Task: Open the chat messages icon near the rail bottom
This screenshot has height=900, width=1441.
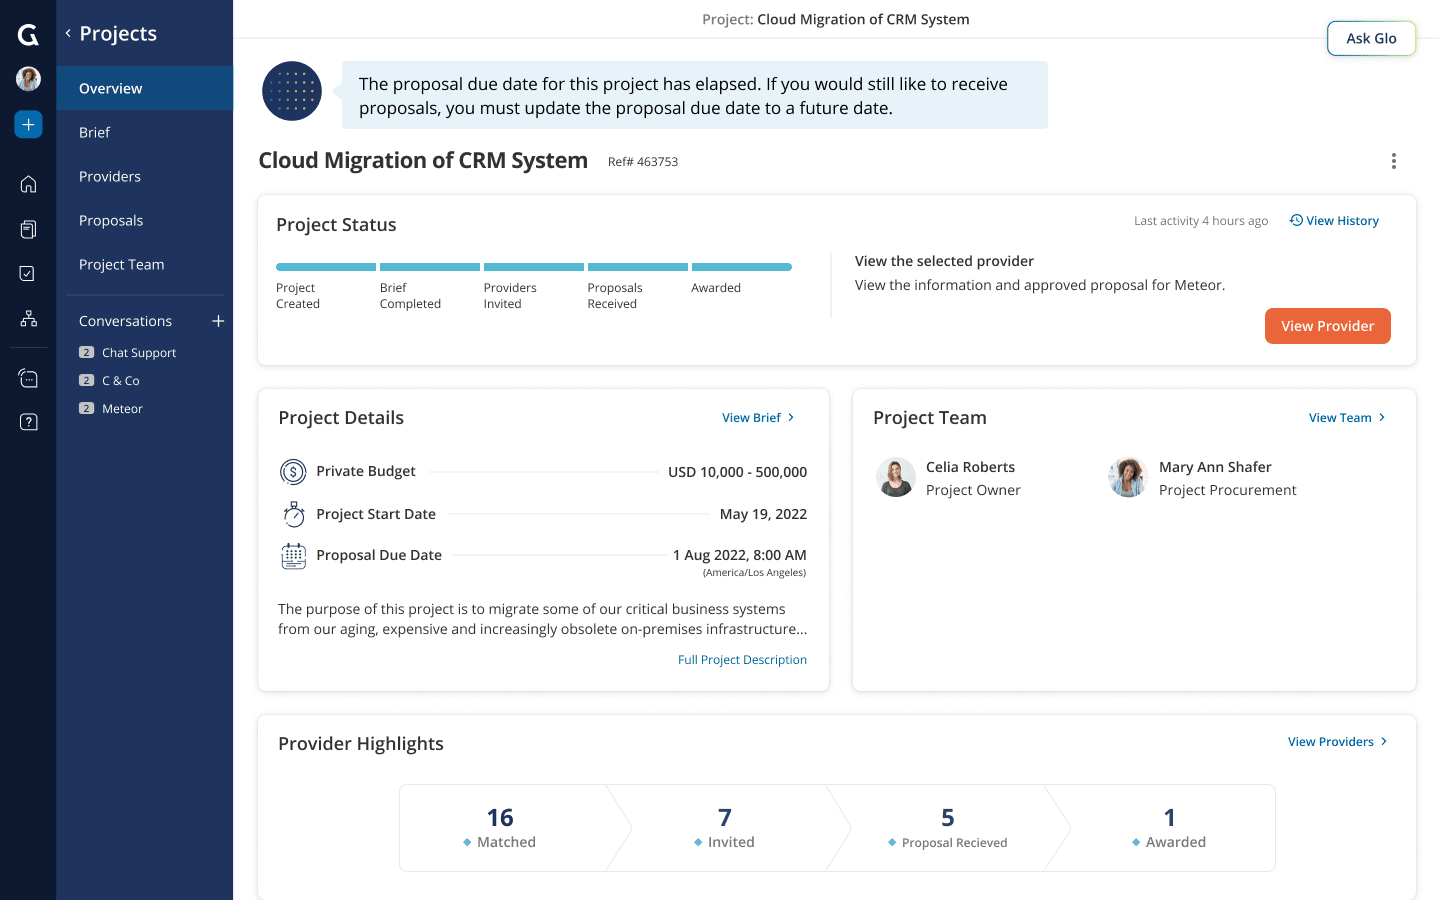Action: (x=28, y=378)
